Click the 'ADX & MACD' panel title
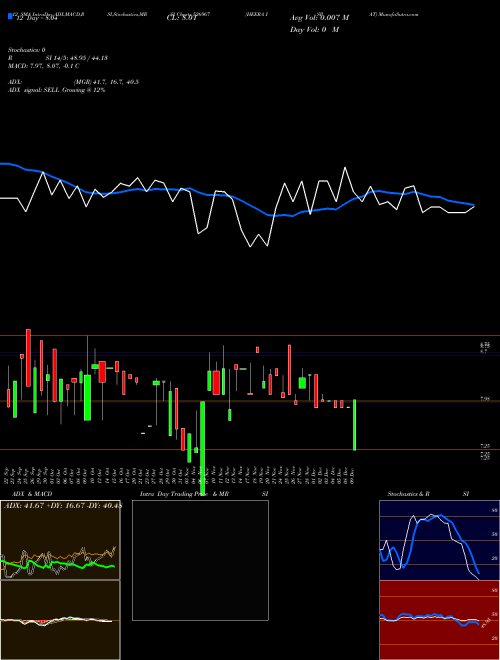500x660 pixels. (x=32, y=494)
